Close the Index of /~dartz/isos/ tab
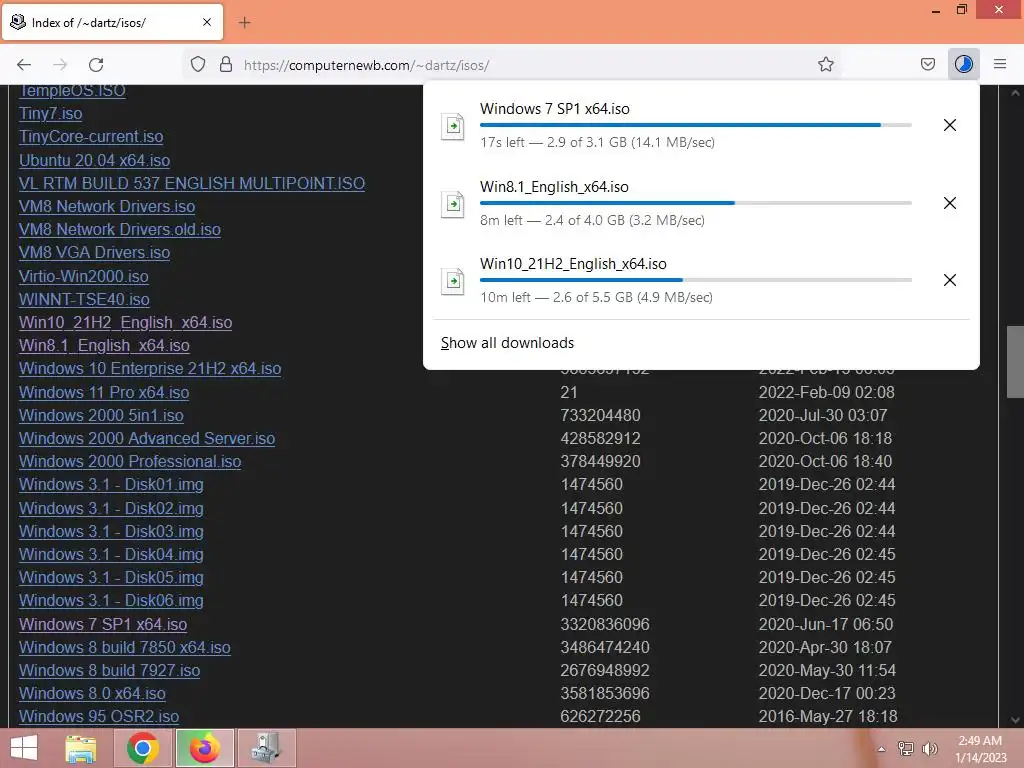 (206, 22)
